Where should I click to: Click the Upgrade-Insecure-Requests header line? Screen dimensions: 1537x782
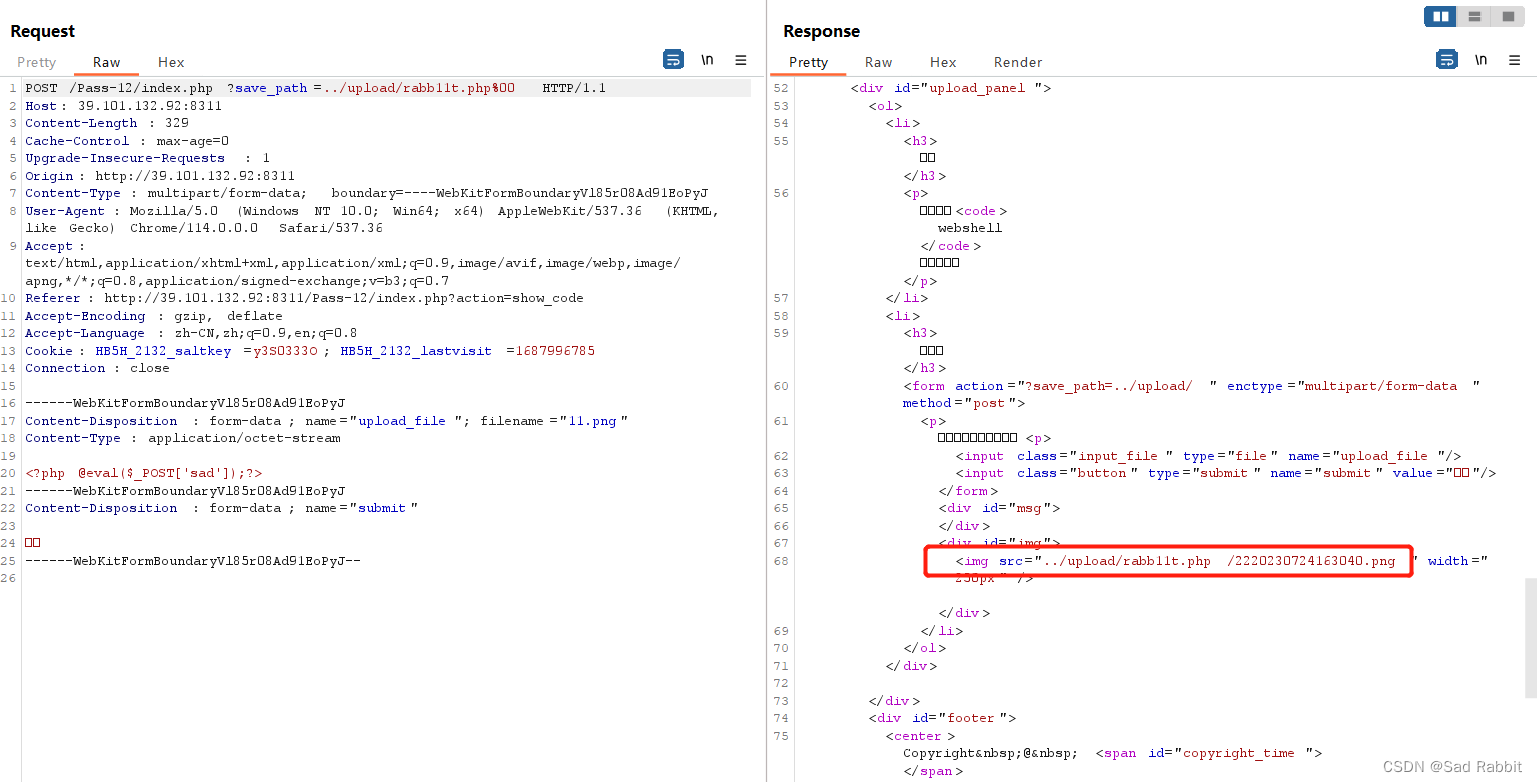coord(148,158)
